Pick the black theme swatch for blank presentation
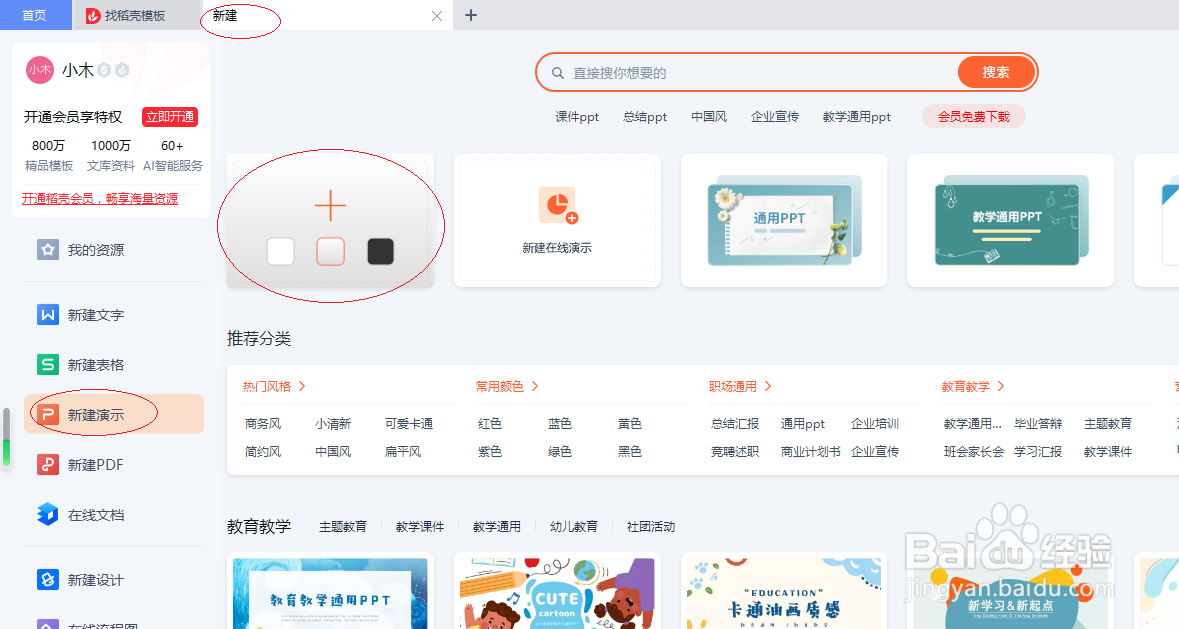Image resolution: width=1179 pixels, height=629 pixels. pos(380,252)
